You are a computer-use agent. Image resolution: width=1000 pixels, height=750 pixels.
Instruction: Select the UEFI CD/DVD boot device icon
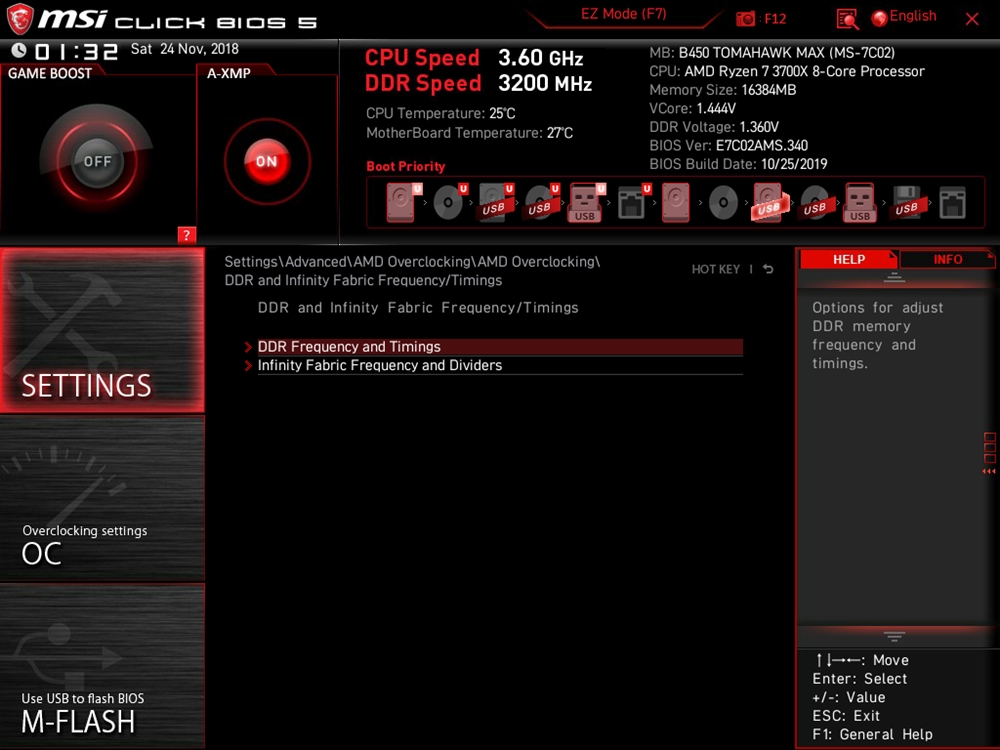click(450, 202)
